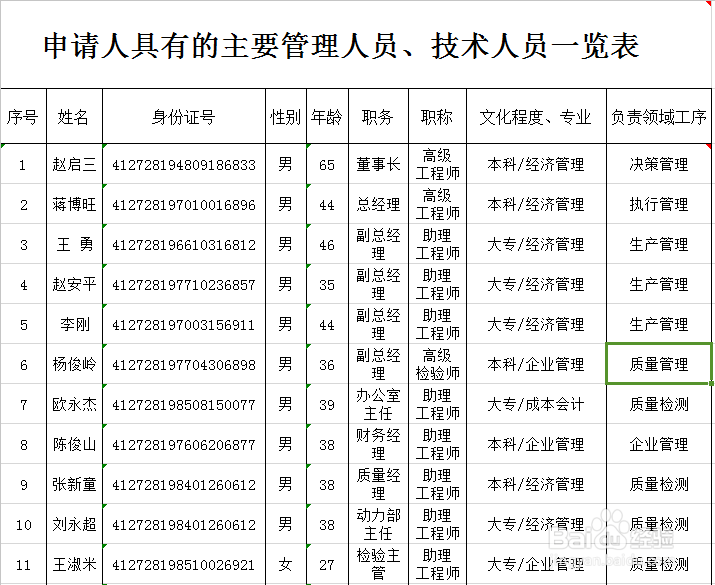Select the name cell 王 勇
This screenshot has height=585, width=715.
click(x=74, y=244)
